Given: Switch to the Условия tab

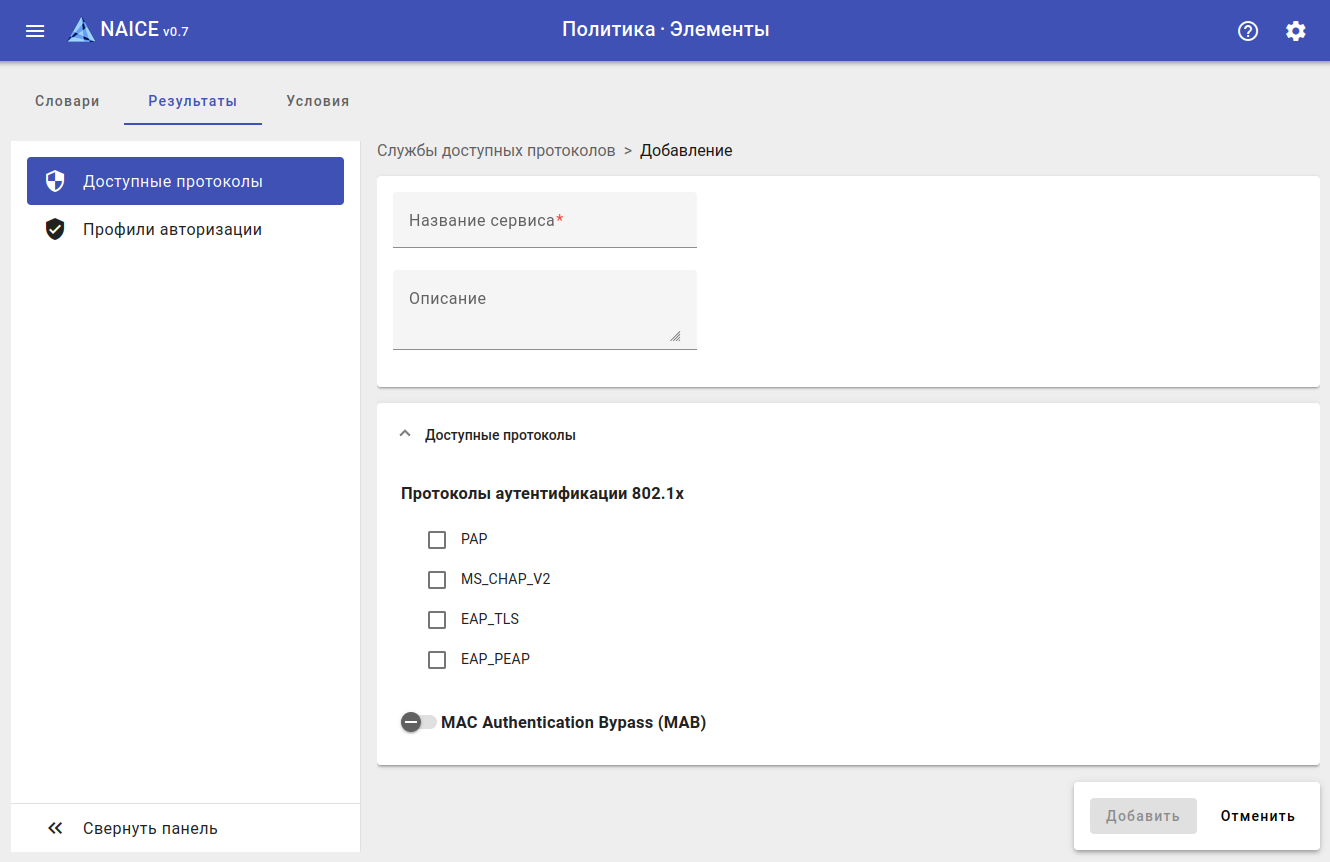Looking at the screenshot, I should point(317,101).
